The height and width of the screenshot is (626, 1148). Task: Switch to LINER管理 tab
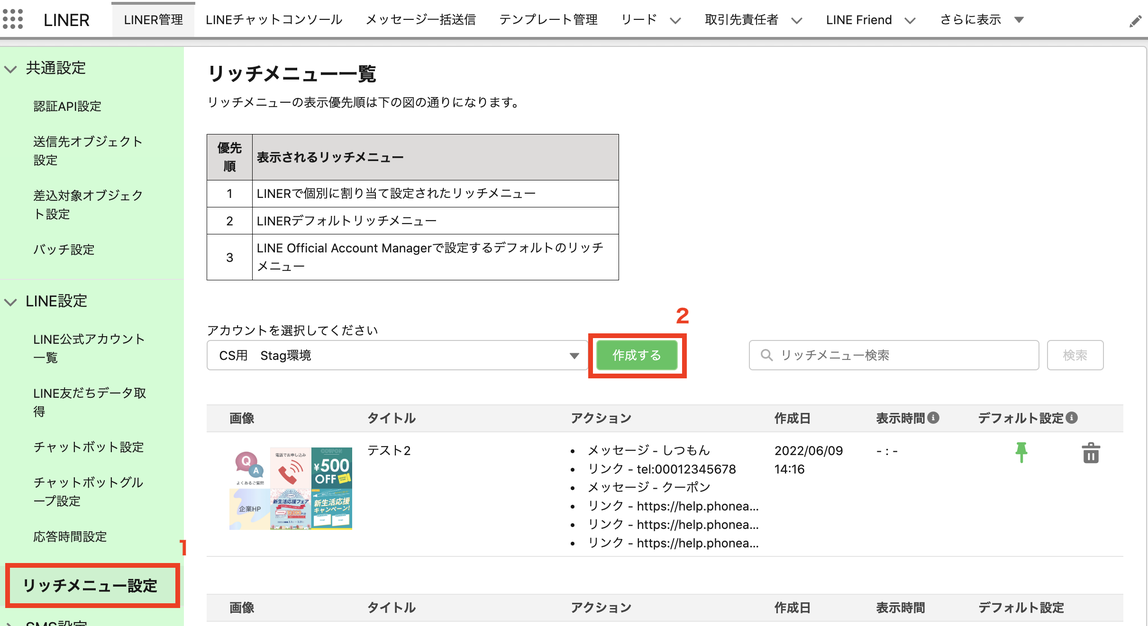[x=153, y=20]
